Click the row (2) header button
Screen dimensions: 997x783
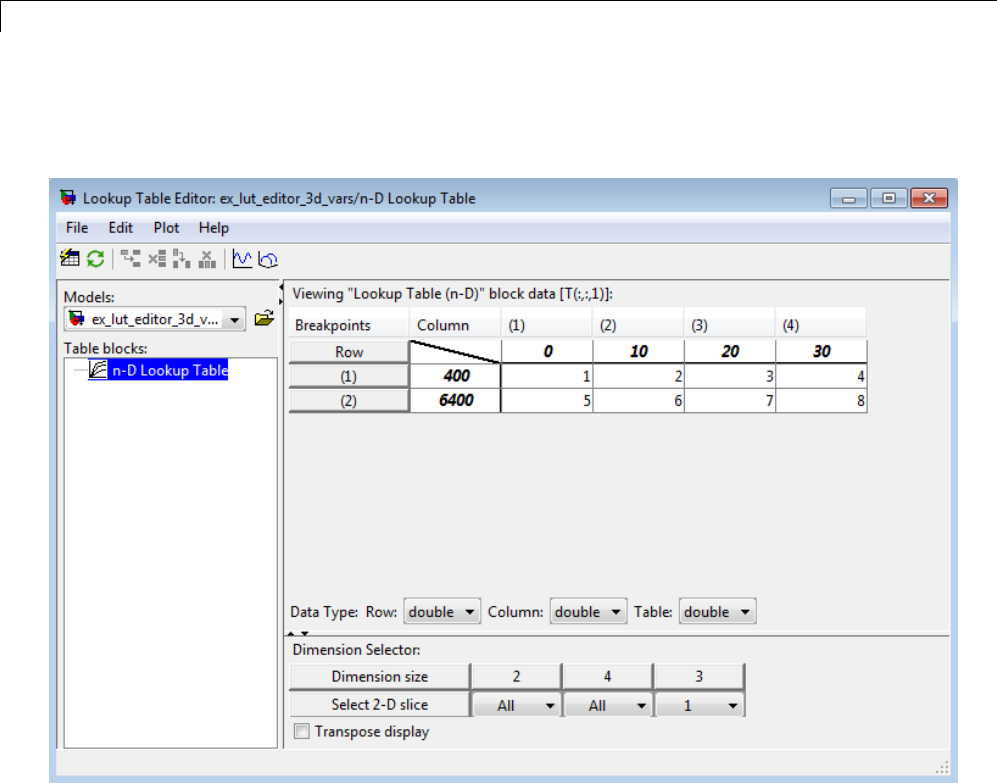click(349, 401)
